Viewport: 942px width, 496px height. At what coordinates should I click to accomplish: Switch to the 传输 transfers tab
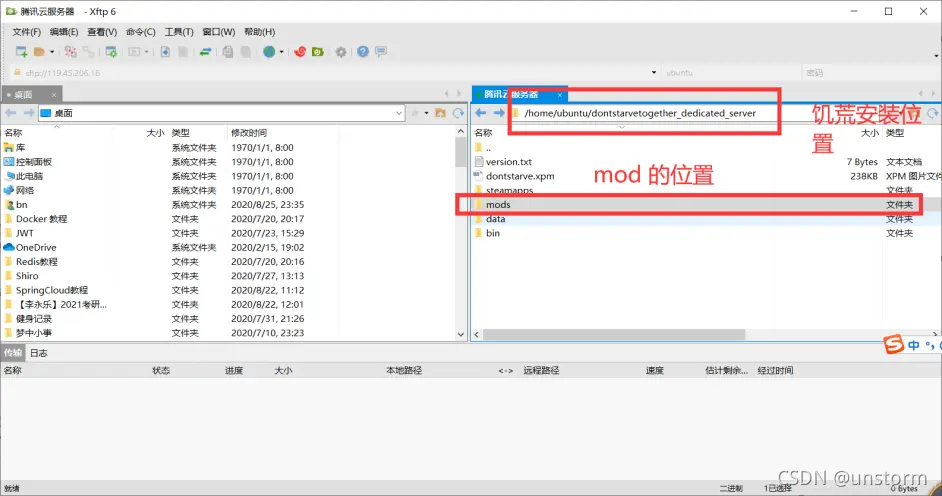click(x=13, y=353)
